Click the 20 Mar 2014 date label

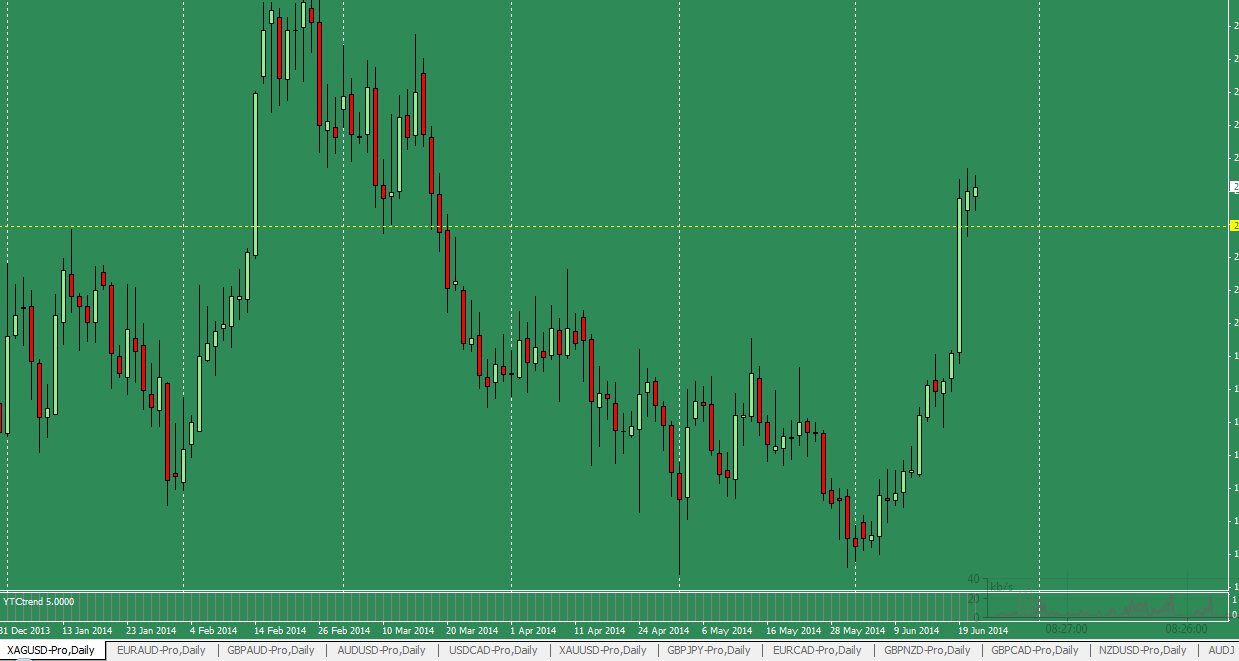[x=472, y=631]
